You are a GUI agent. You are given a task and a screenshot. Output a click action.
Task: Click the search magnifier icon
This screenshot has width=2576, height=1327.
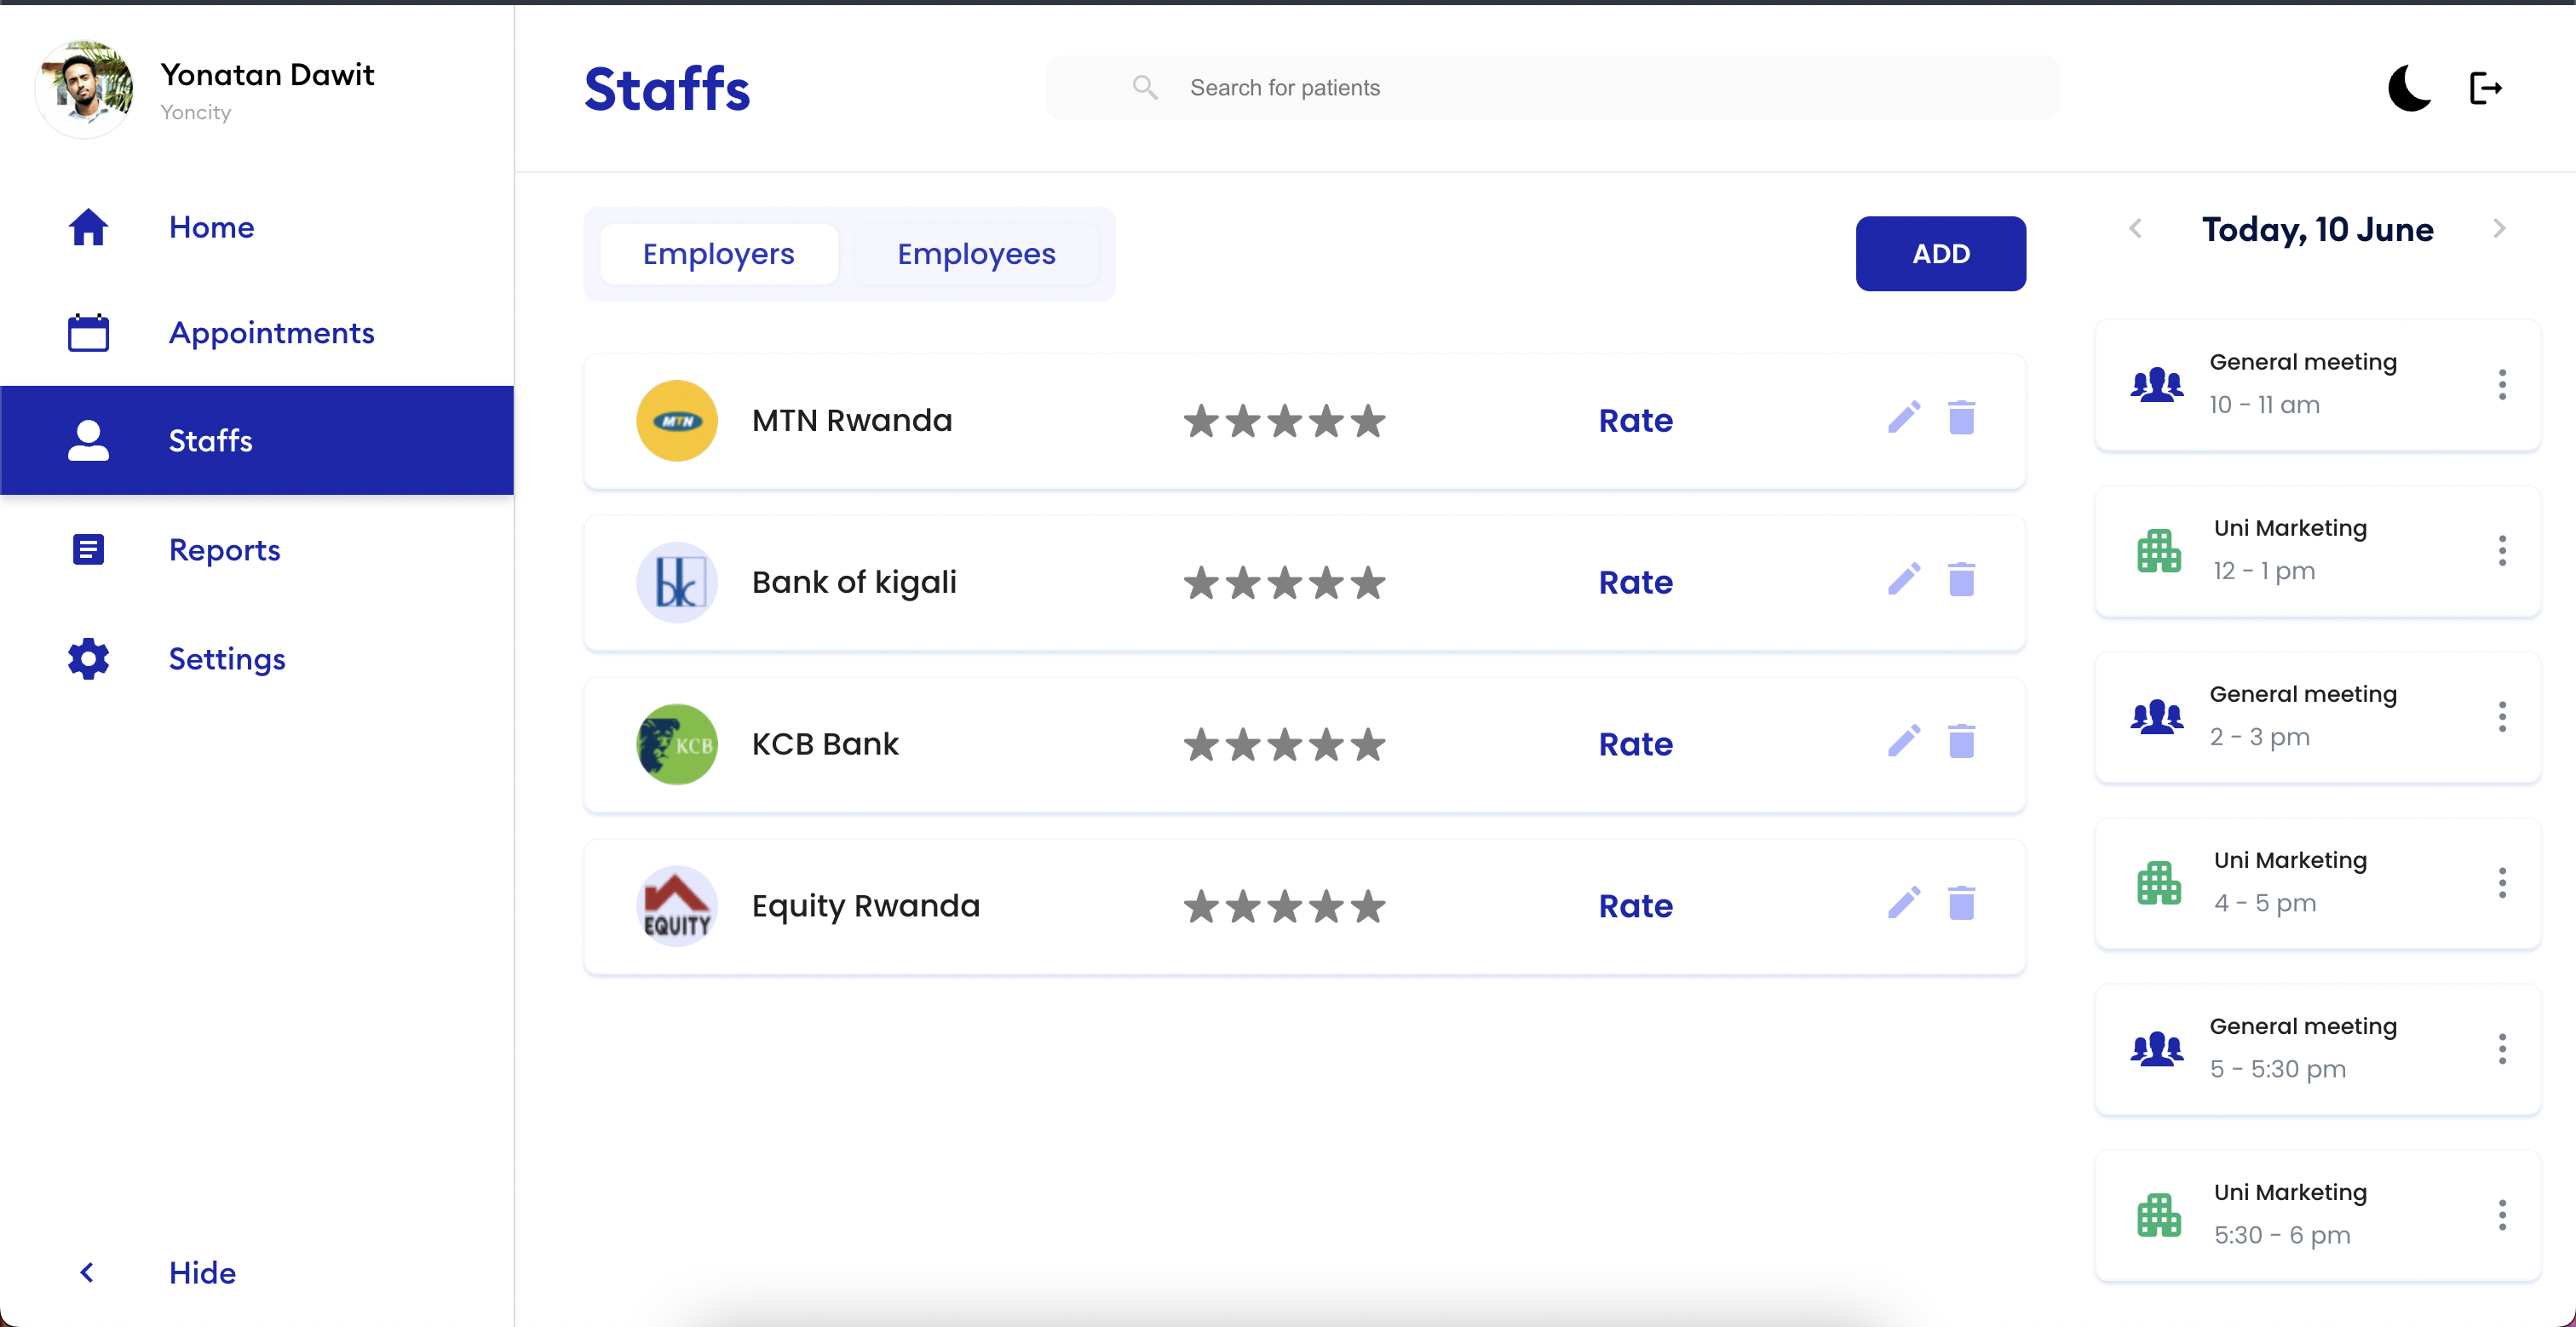pyautogui.click(x=1146, y=87)
